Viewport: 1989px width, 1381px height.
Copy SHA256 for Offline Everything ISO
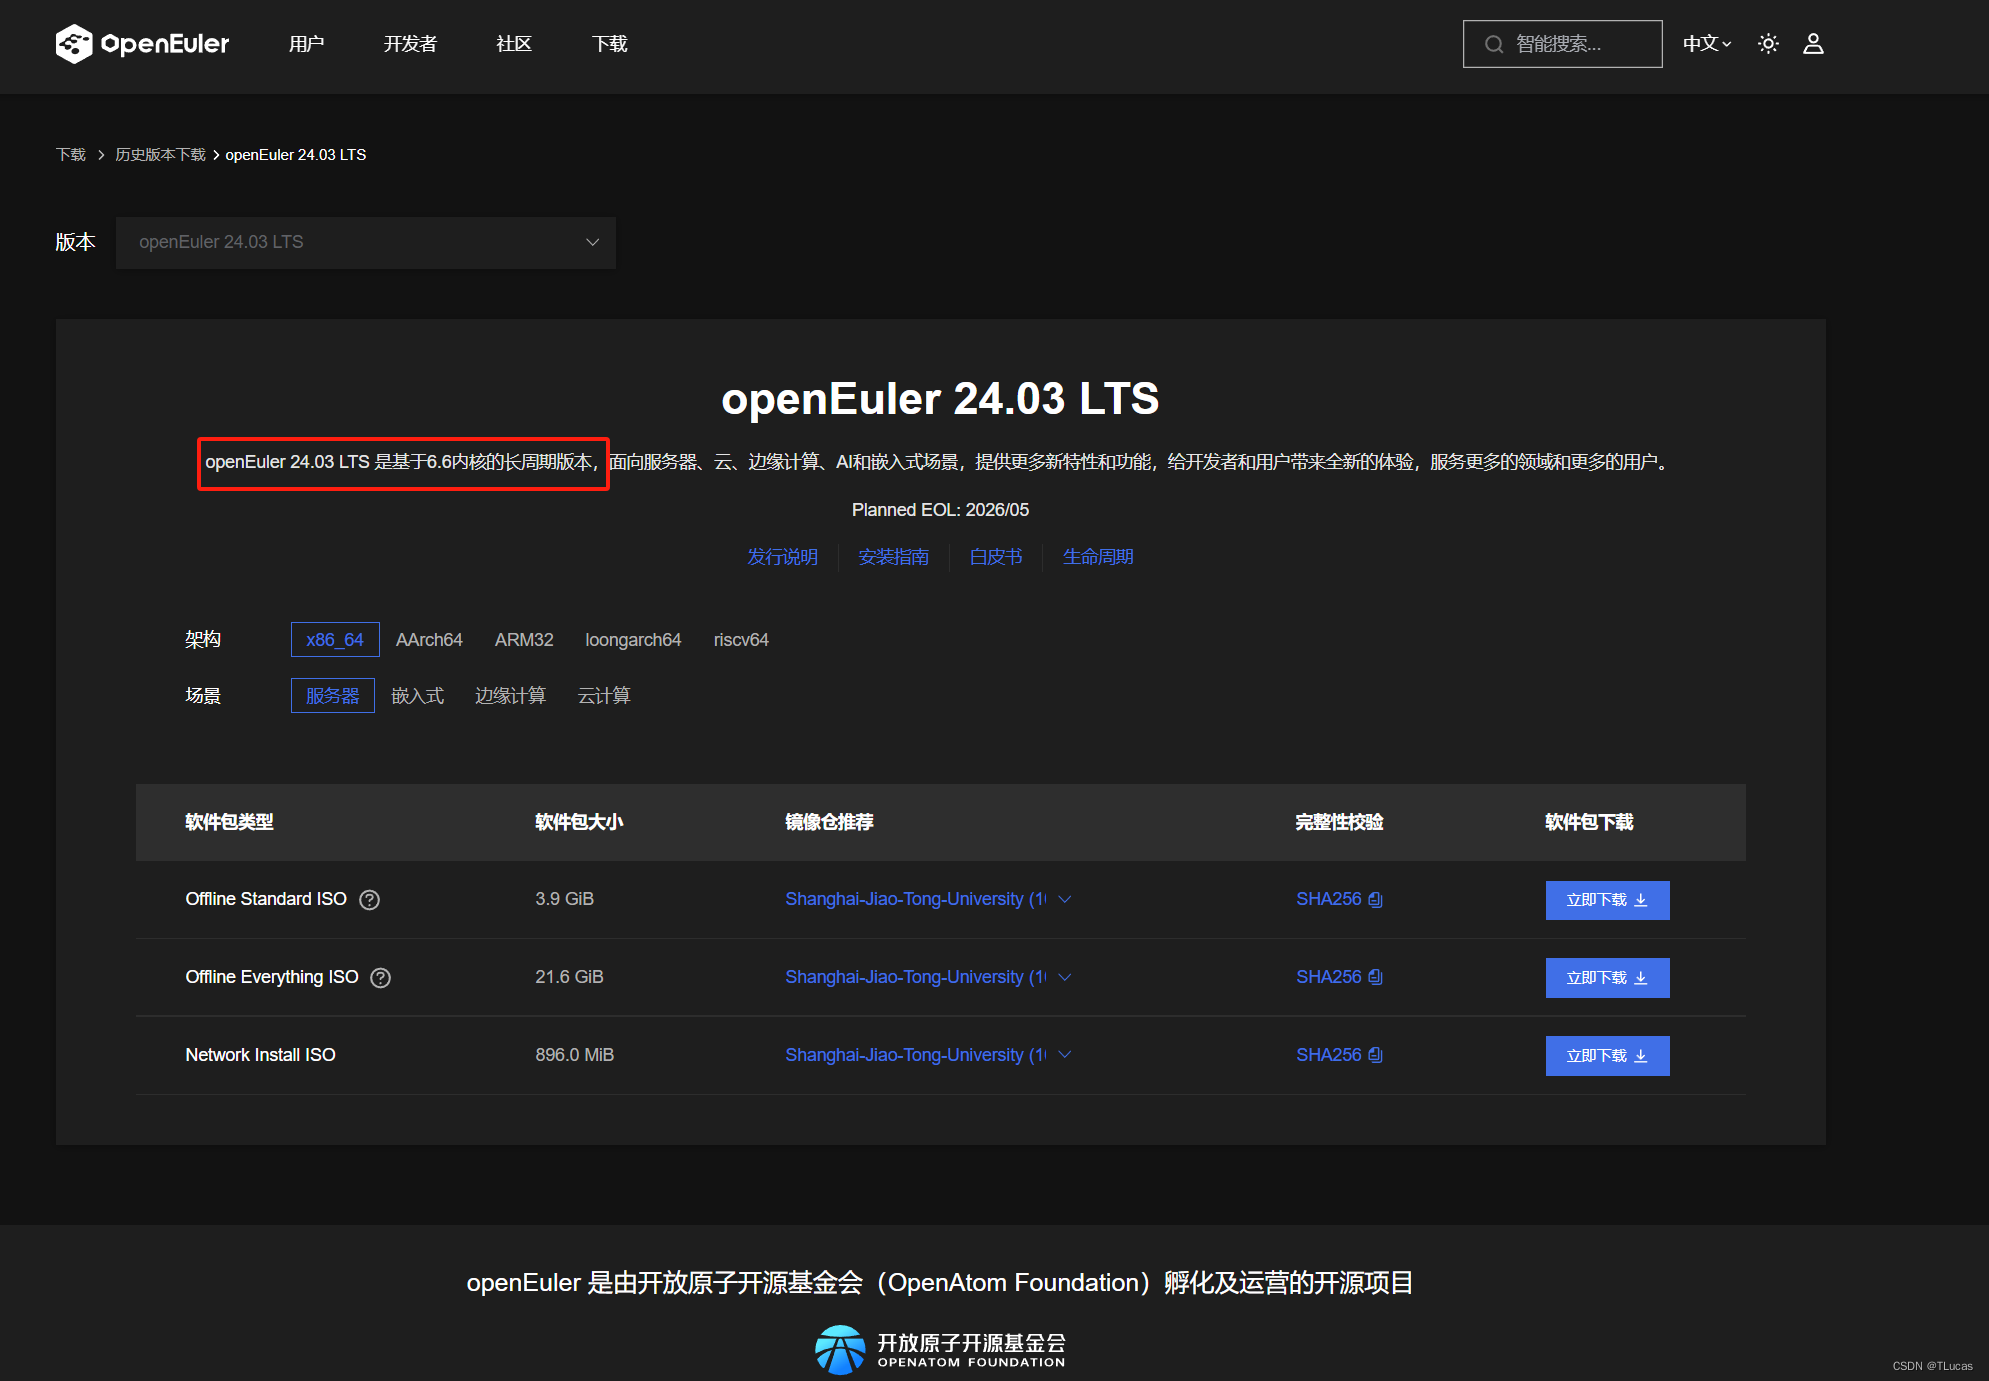click(1376, 977)
